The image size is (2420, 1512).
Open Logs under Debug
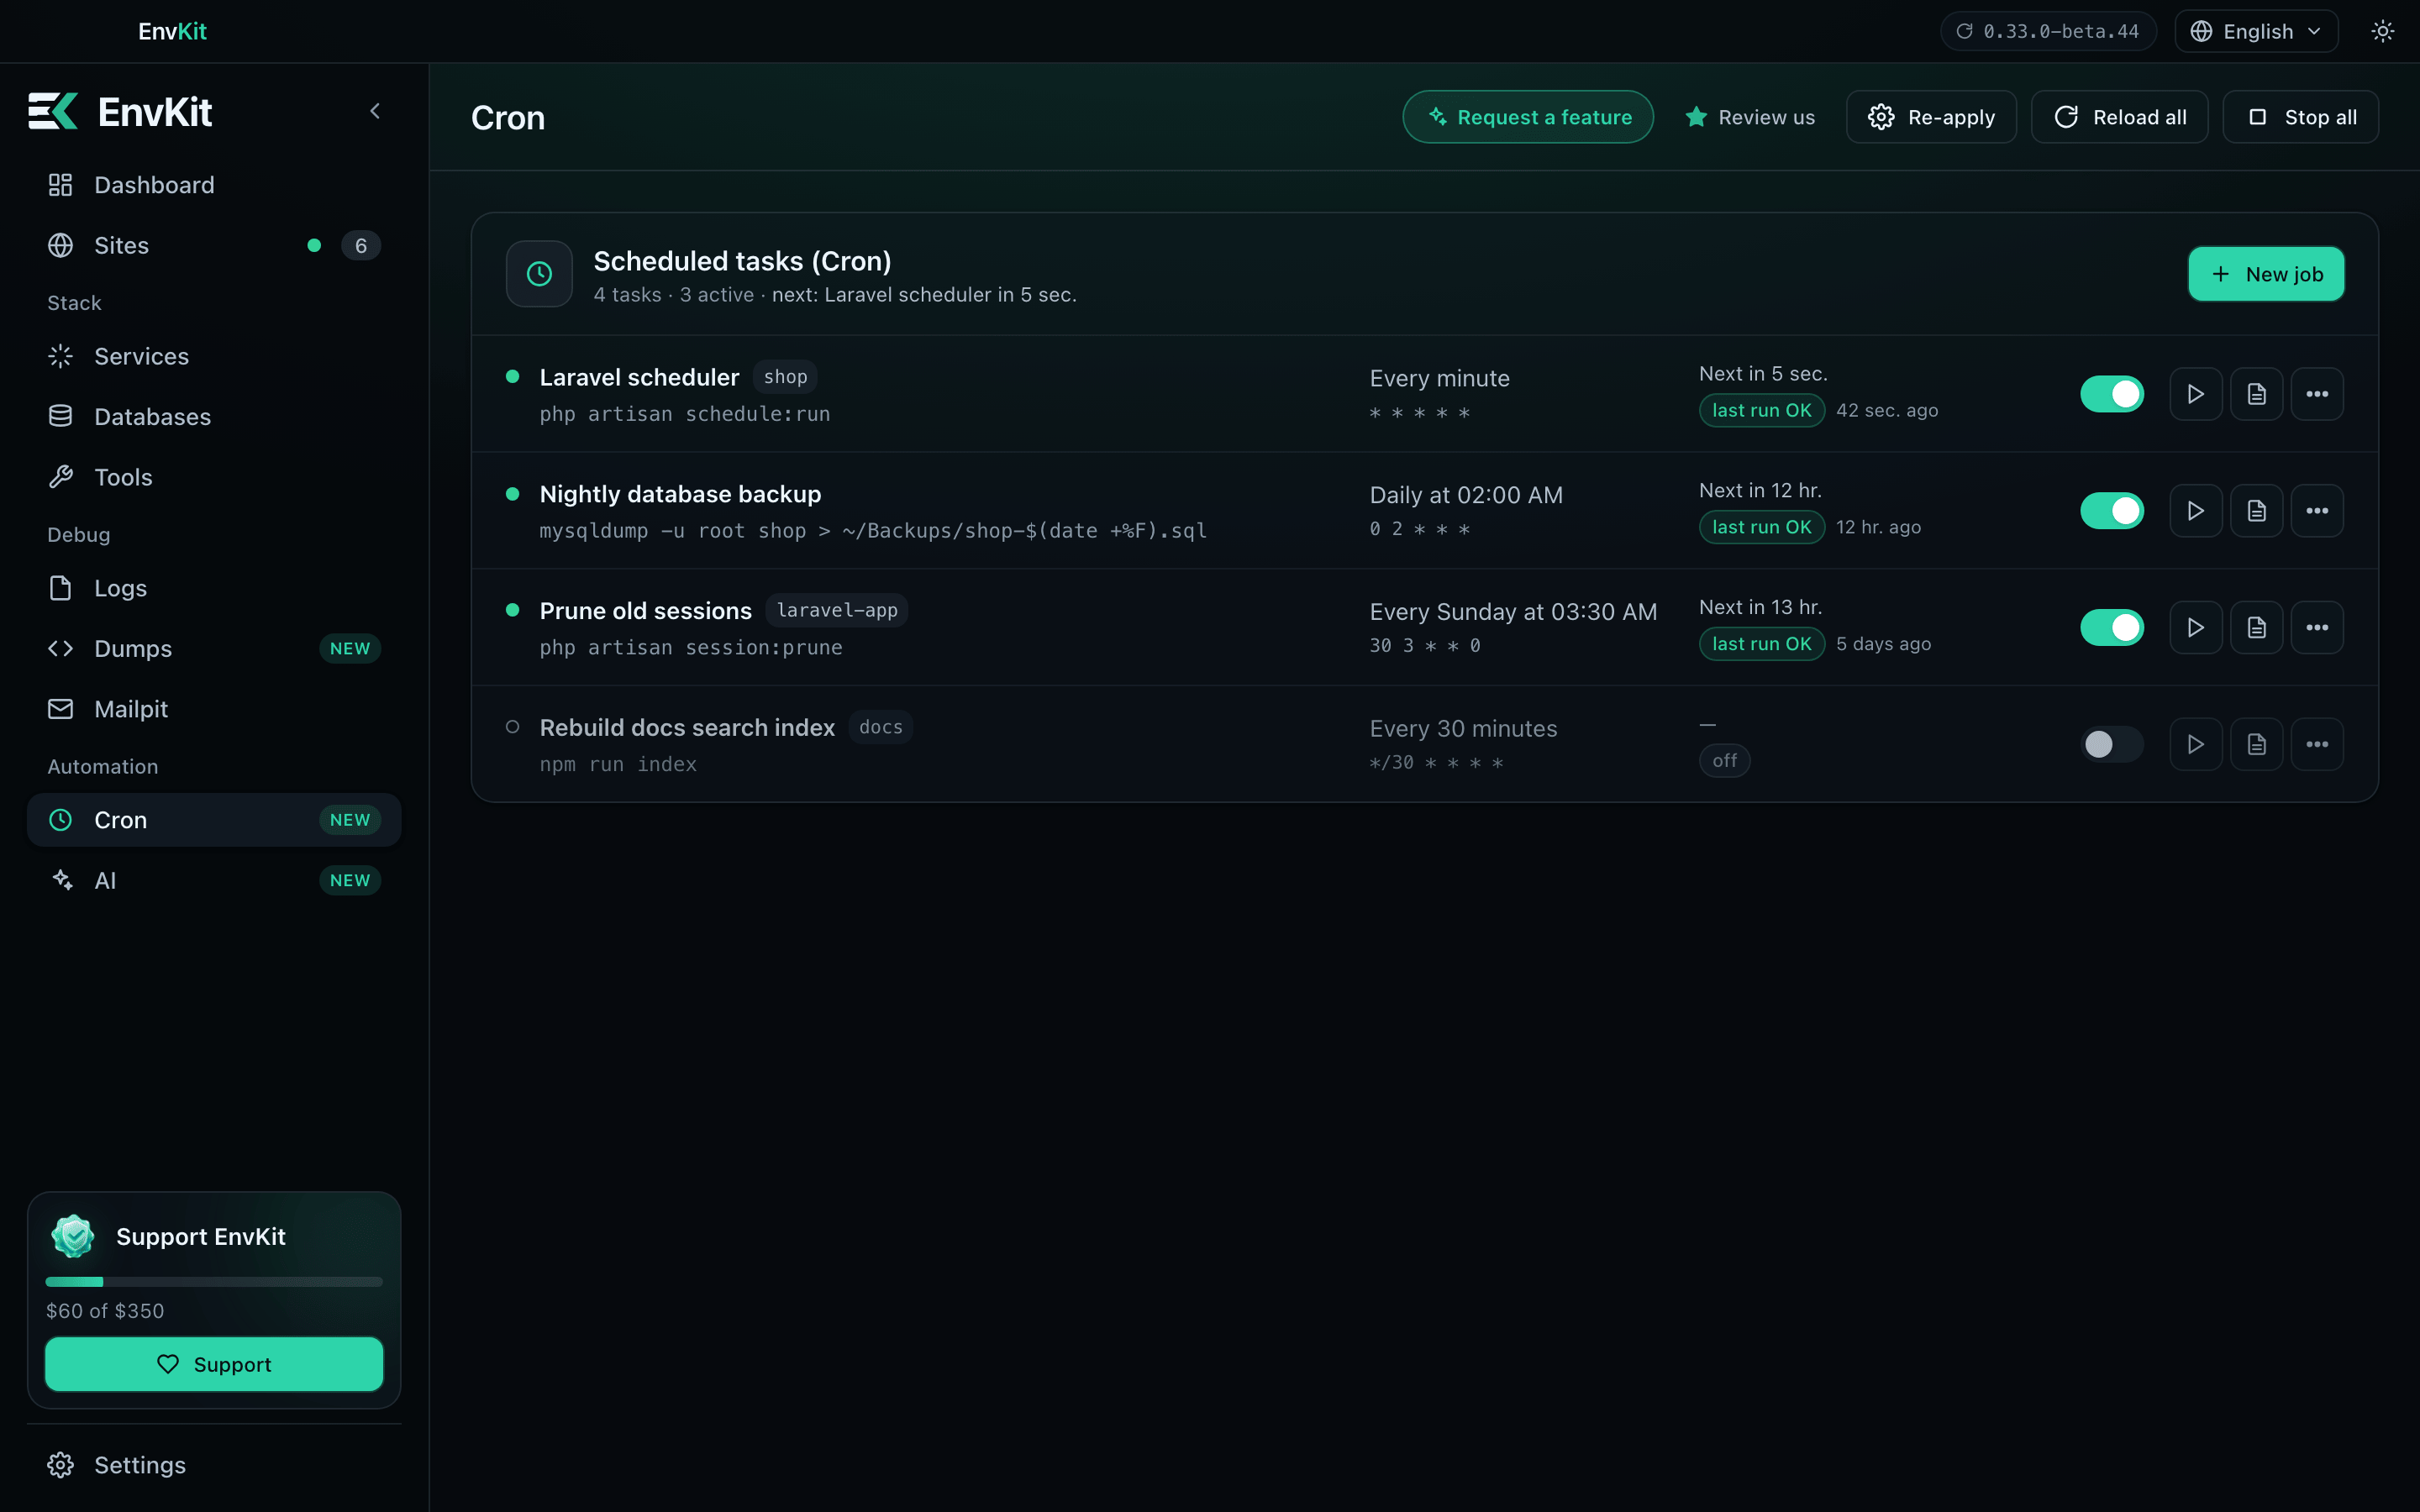click(214, 588)
